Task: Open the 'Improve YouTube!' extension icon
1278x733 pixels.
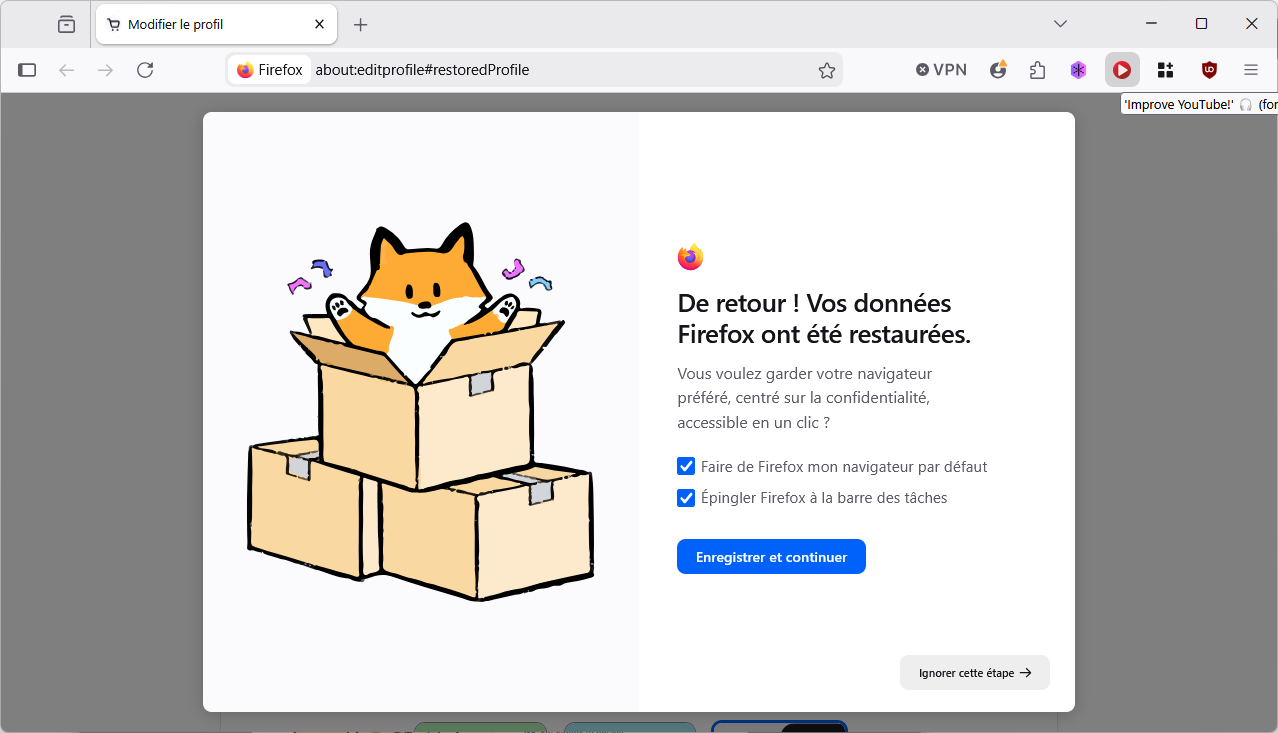Action: [x=1122, y=70]
